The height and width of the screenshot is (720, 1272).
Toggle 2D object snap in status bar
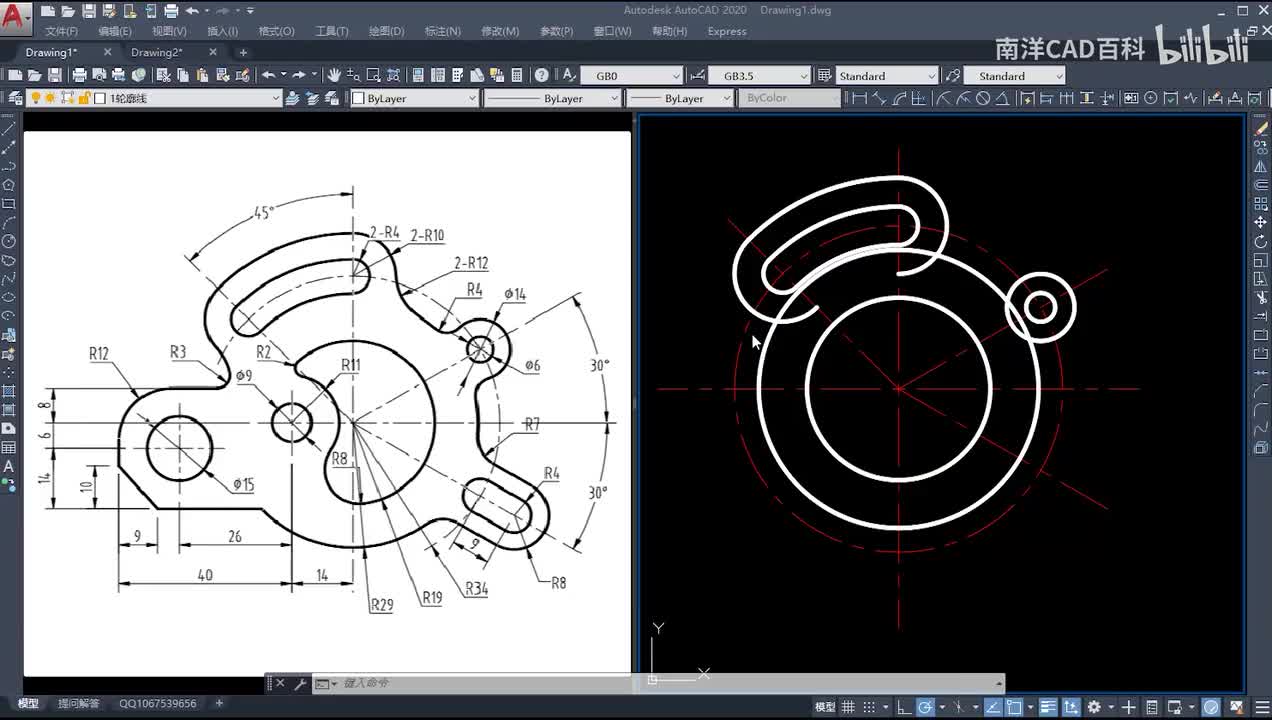[1014, 707]
